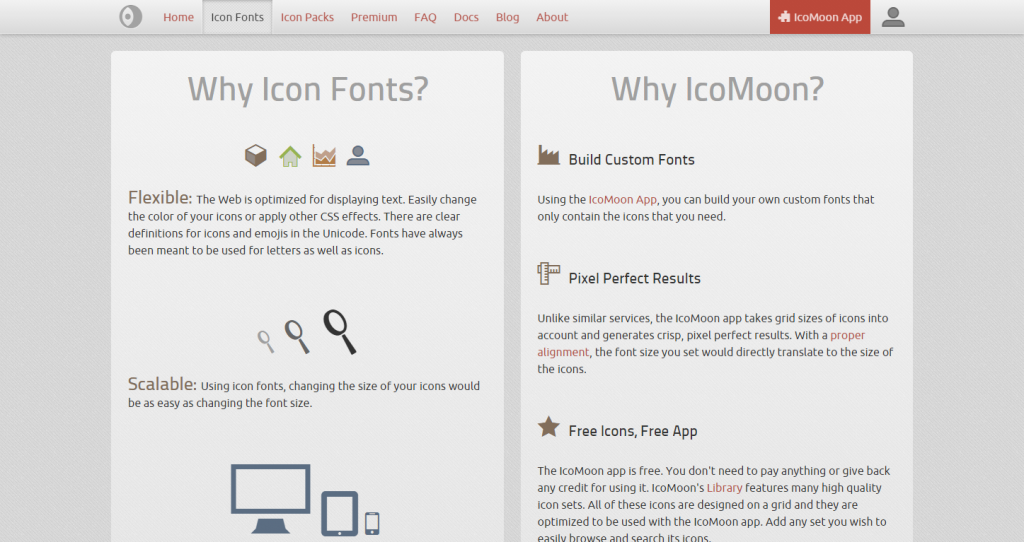This screenshot has width=1024, height=542.
Task: Select the Icon Fonts tab
Action: [237, 17]
